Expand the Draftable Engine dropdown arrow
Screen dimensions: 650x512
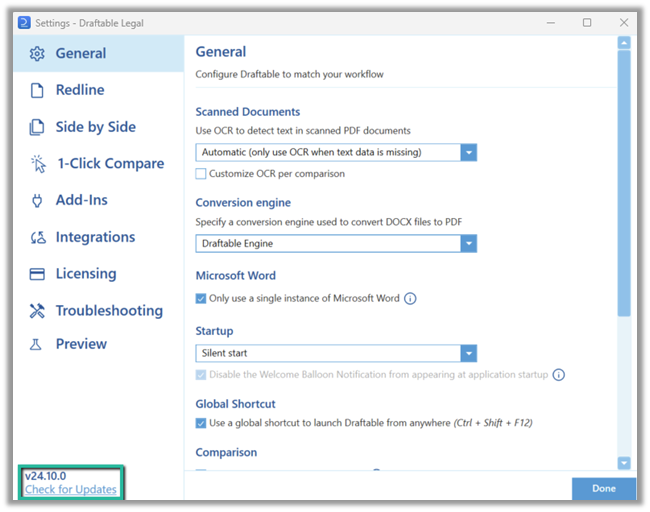(468, 244)
